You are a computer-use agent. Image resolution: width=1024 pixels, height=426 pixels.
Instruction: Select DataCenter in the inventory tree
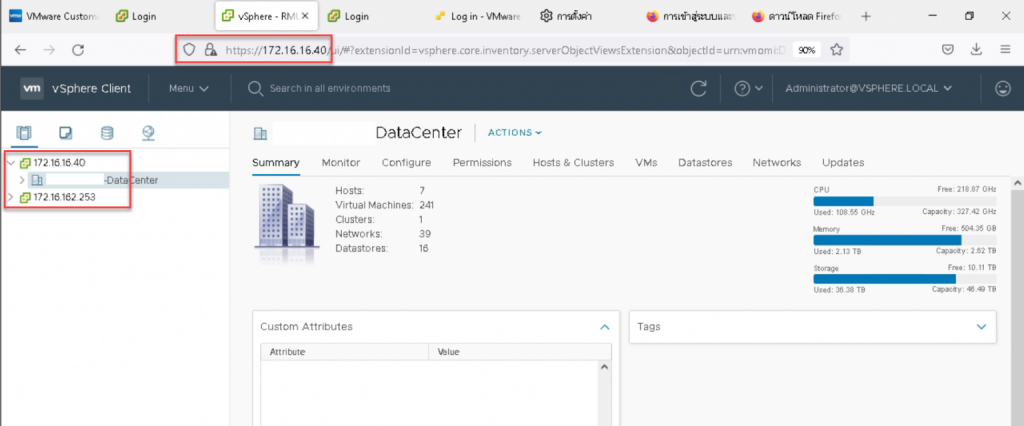click(131, 180)
